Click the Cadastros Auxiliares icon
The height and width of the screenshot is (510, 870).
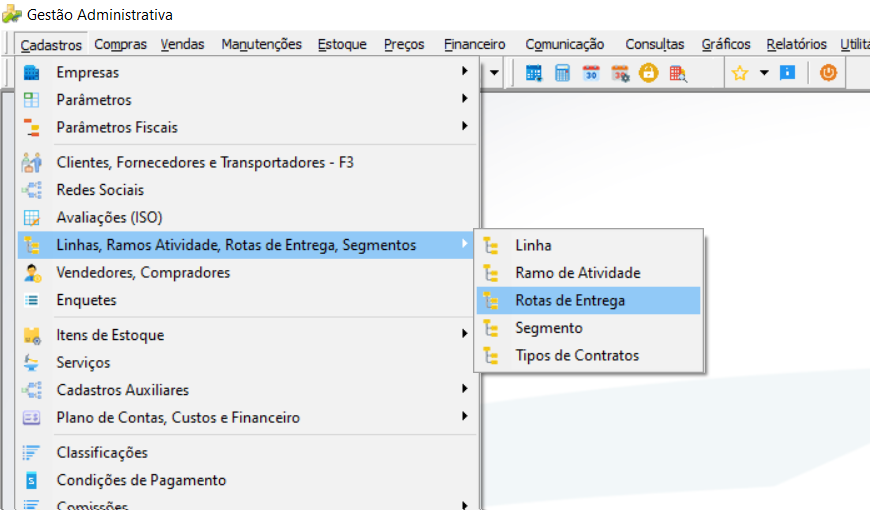pyautogui.click(x=32, y=390)
